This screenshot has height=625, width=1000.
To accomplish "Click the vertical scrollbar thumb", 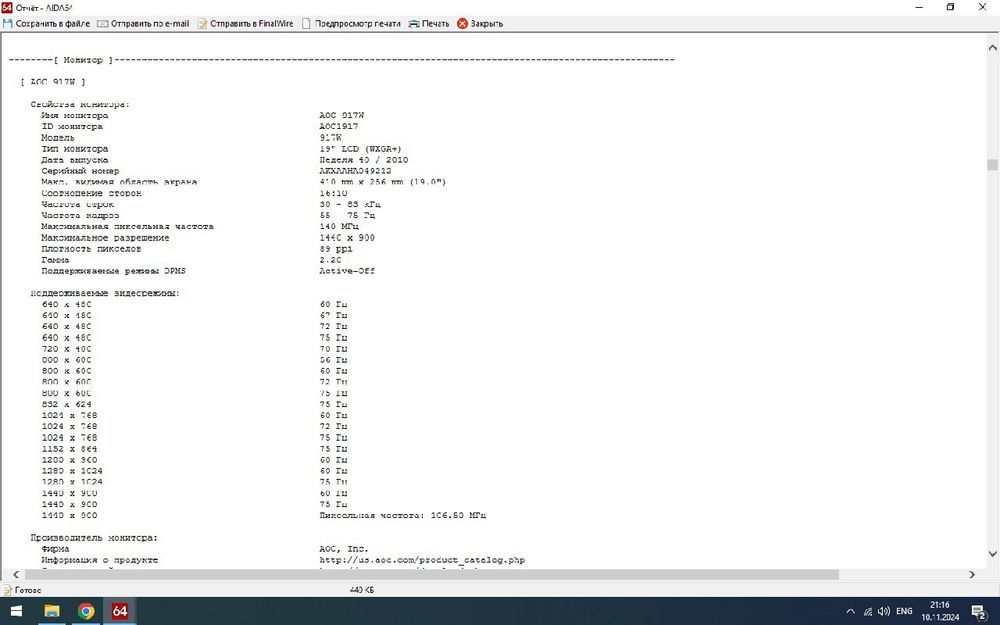I will 992,165.
